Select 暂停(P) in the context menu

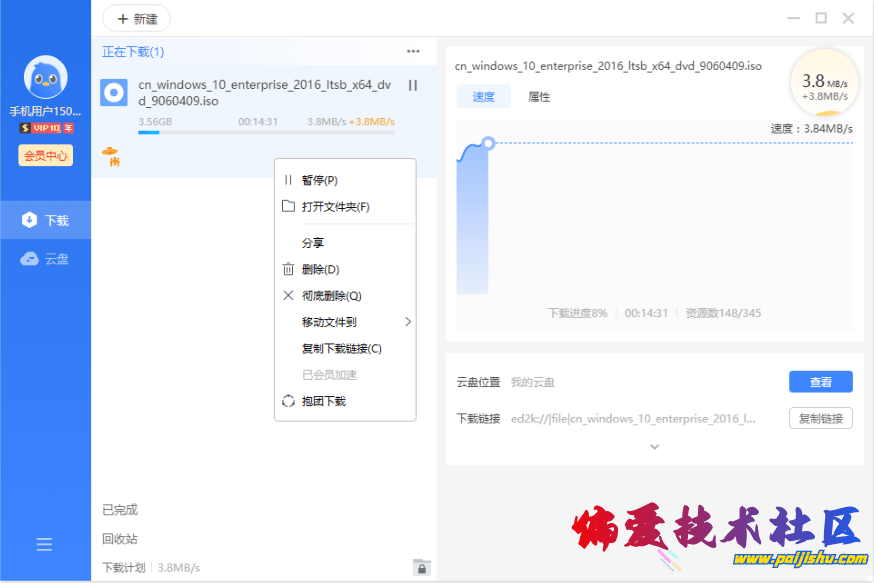319,180
